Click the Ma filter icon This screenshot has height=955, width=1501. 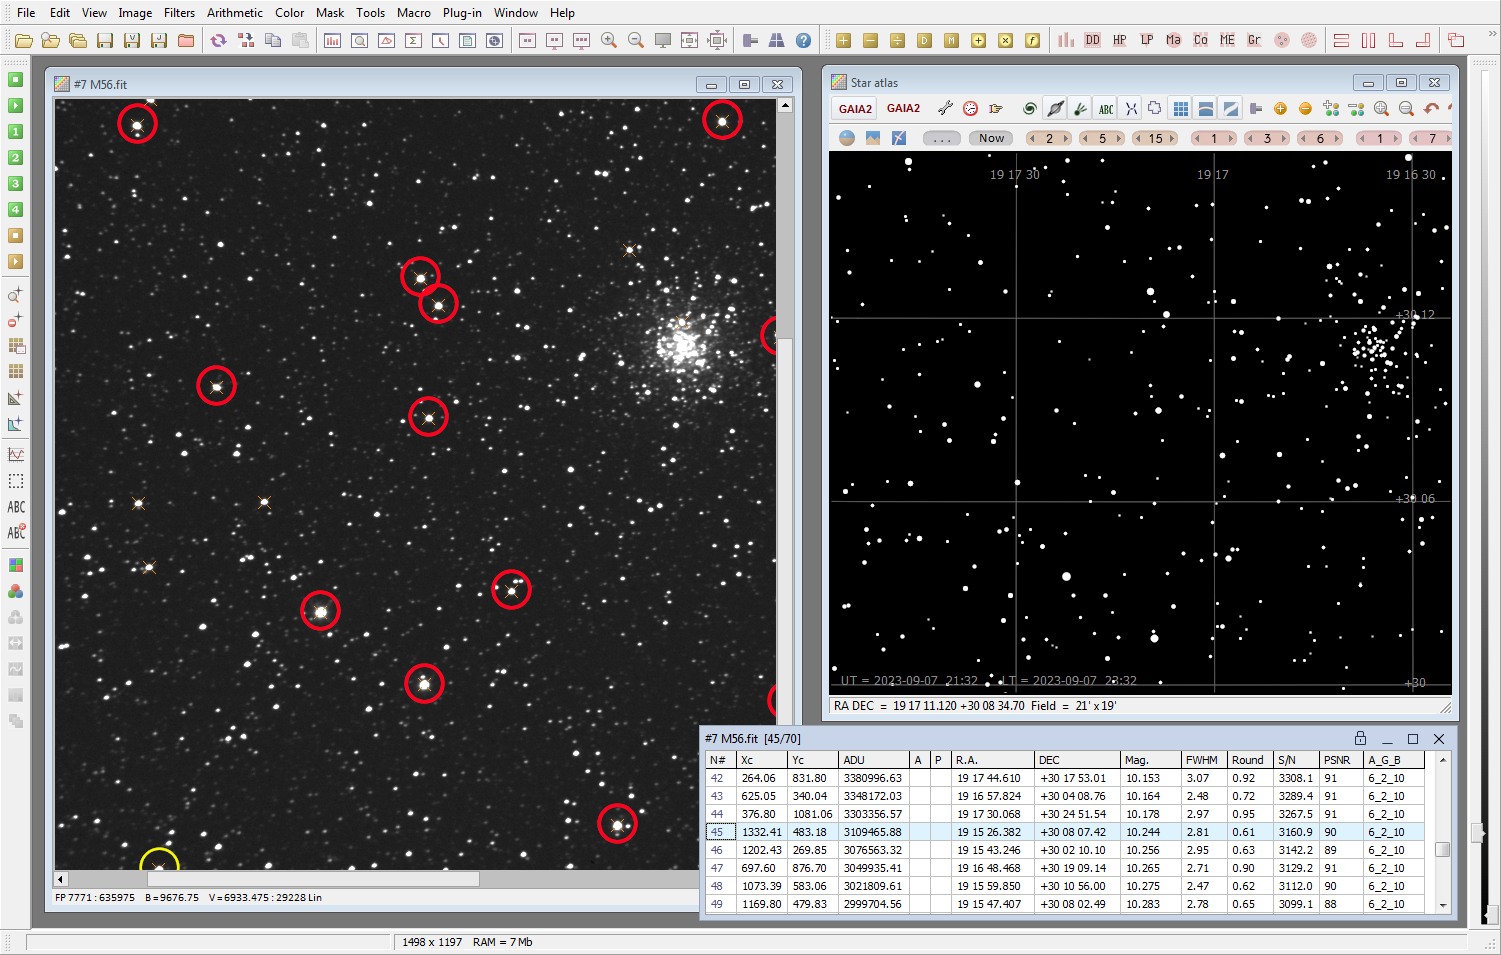tap(1173, 41)
